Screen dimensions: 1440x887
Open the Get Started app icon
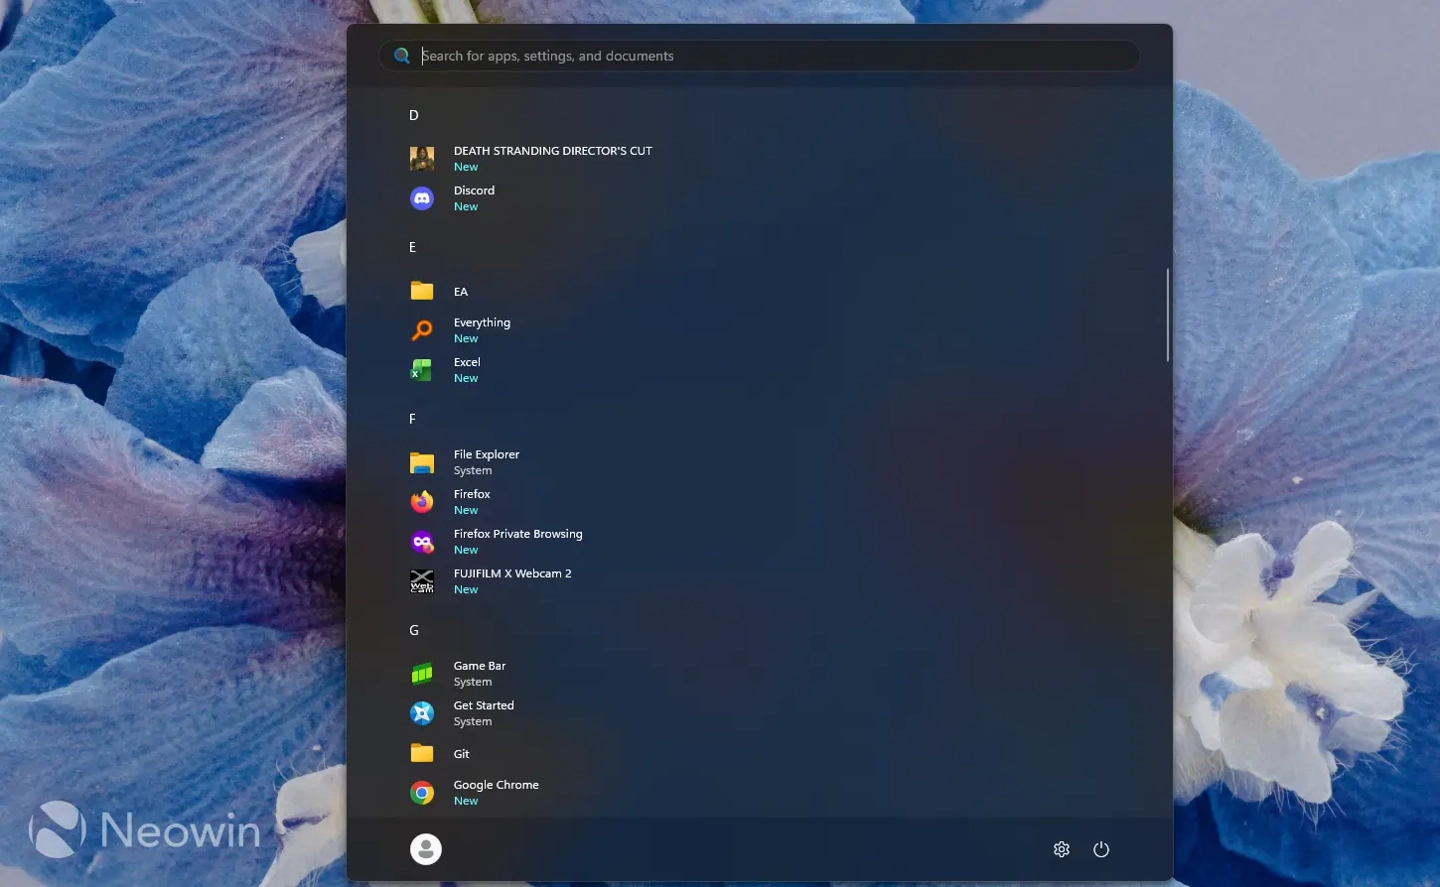422,713
